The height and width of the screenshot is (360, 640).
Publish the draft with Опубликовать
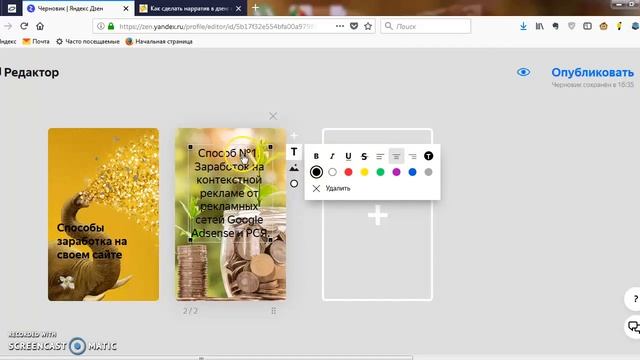coord(592,72)
